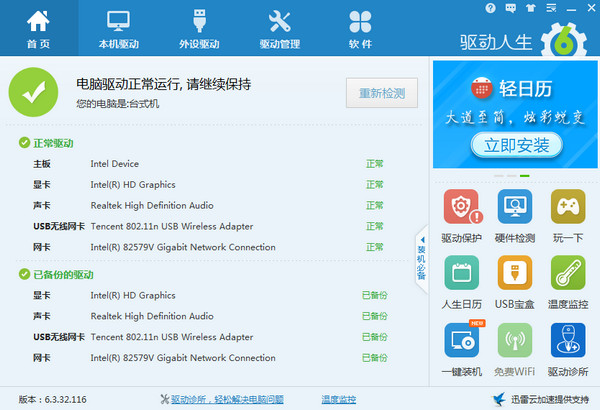Start the 一键装机 one-click install tool
The width and height of the screenshot is (600, 410).
click(461, 351)
